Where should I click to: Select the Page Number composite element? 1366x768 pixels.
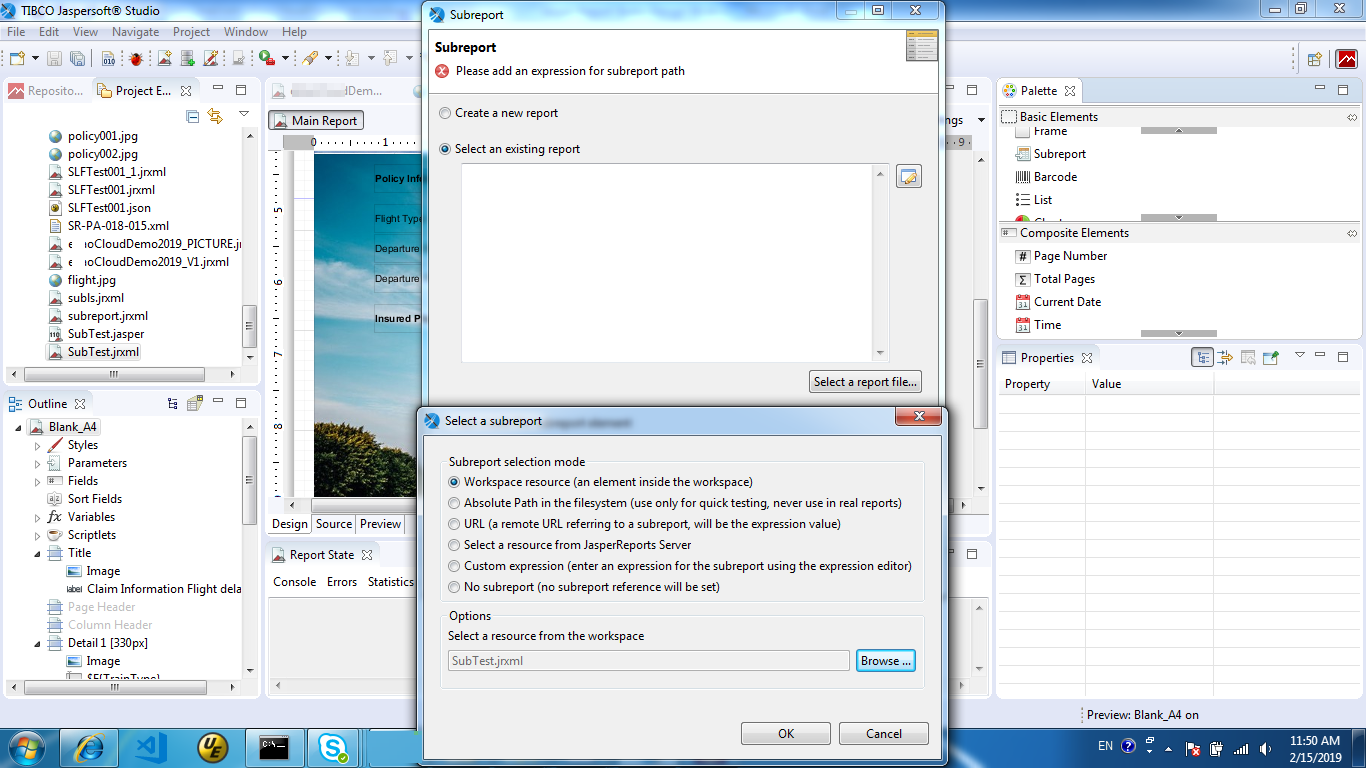coord(1070,256)
